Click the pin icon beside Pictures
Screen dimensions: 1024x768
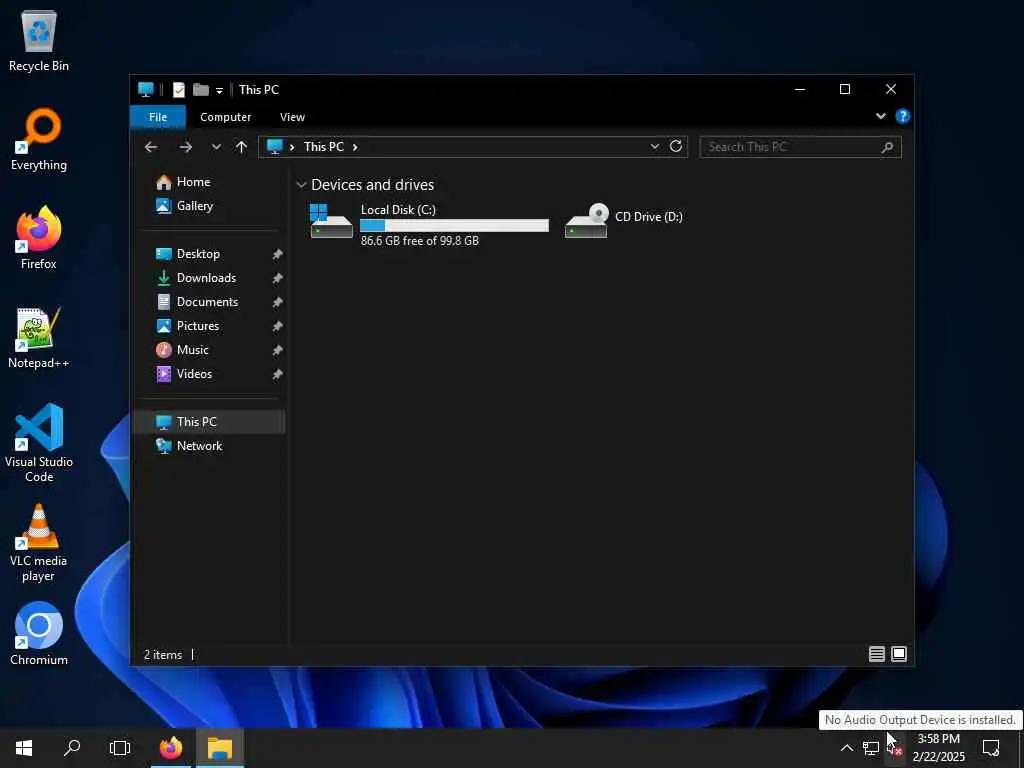coord(278,326)
